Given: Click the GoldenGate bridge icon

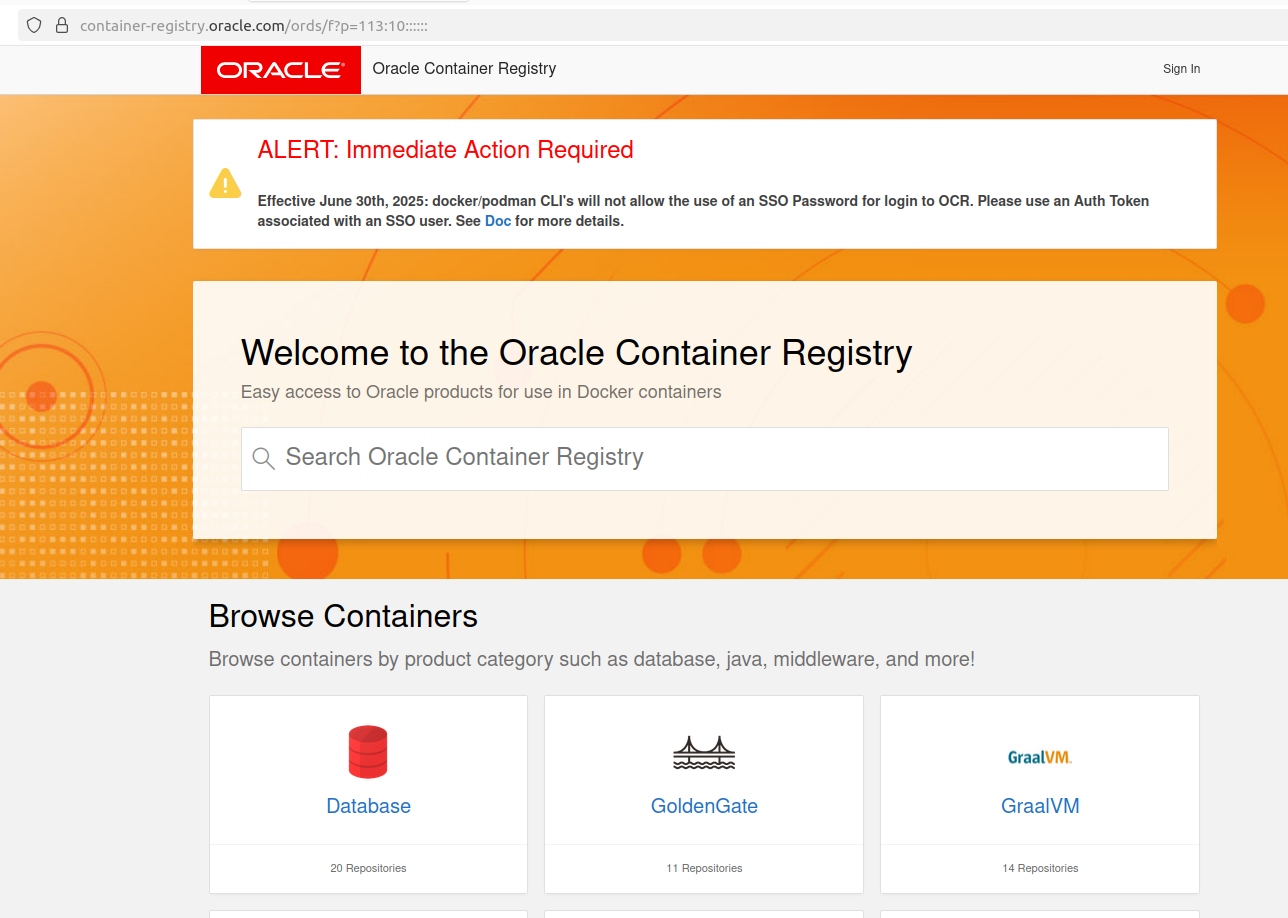Looking at the screenshot, I should tap(704, 753).
